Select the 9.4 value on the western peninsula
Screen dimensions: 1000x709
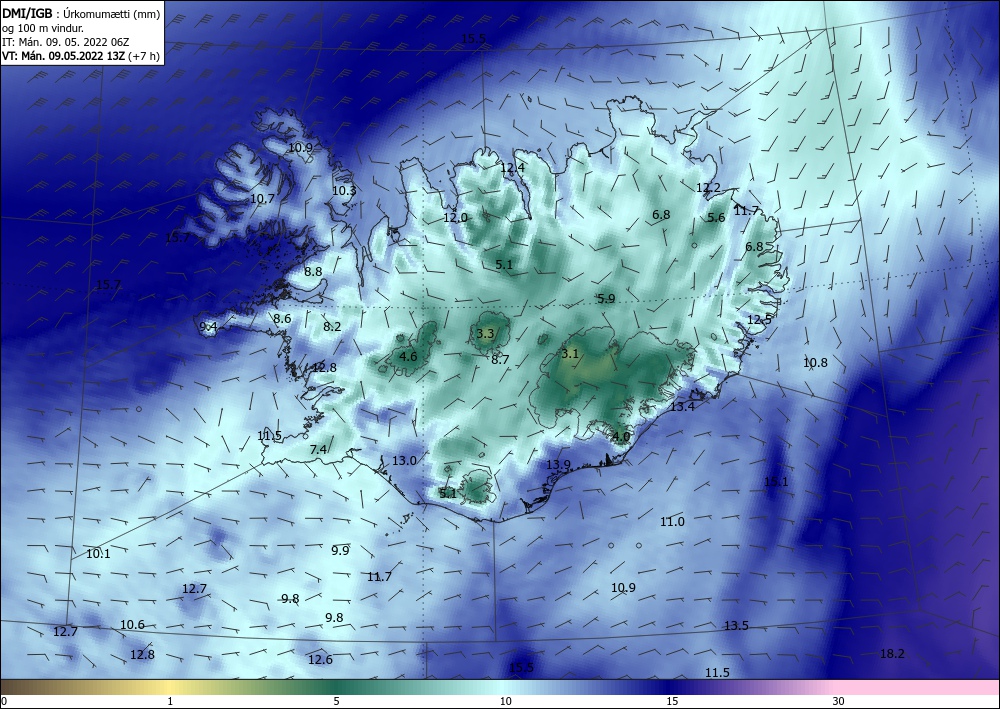pyautogui.click(x=208, y=326)
